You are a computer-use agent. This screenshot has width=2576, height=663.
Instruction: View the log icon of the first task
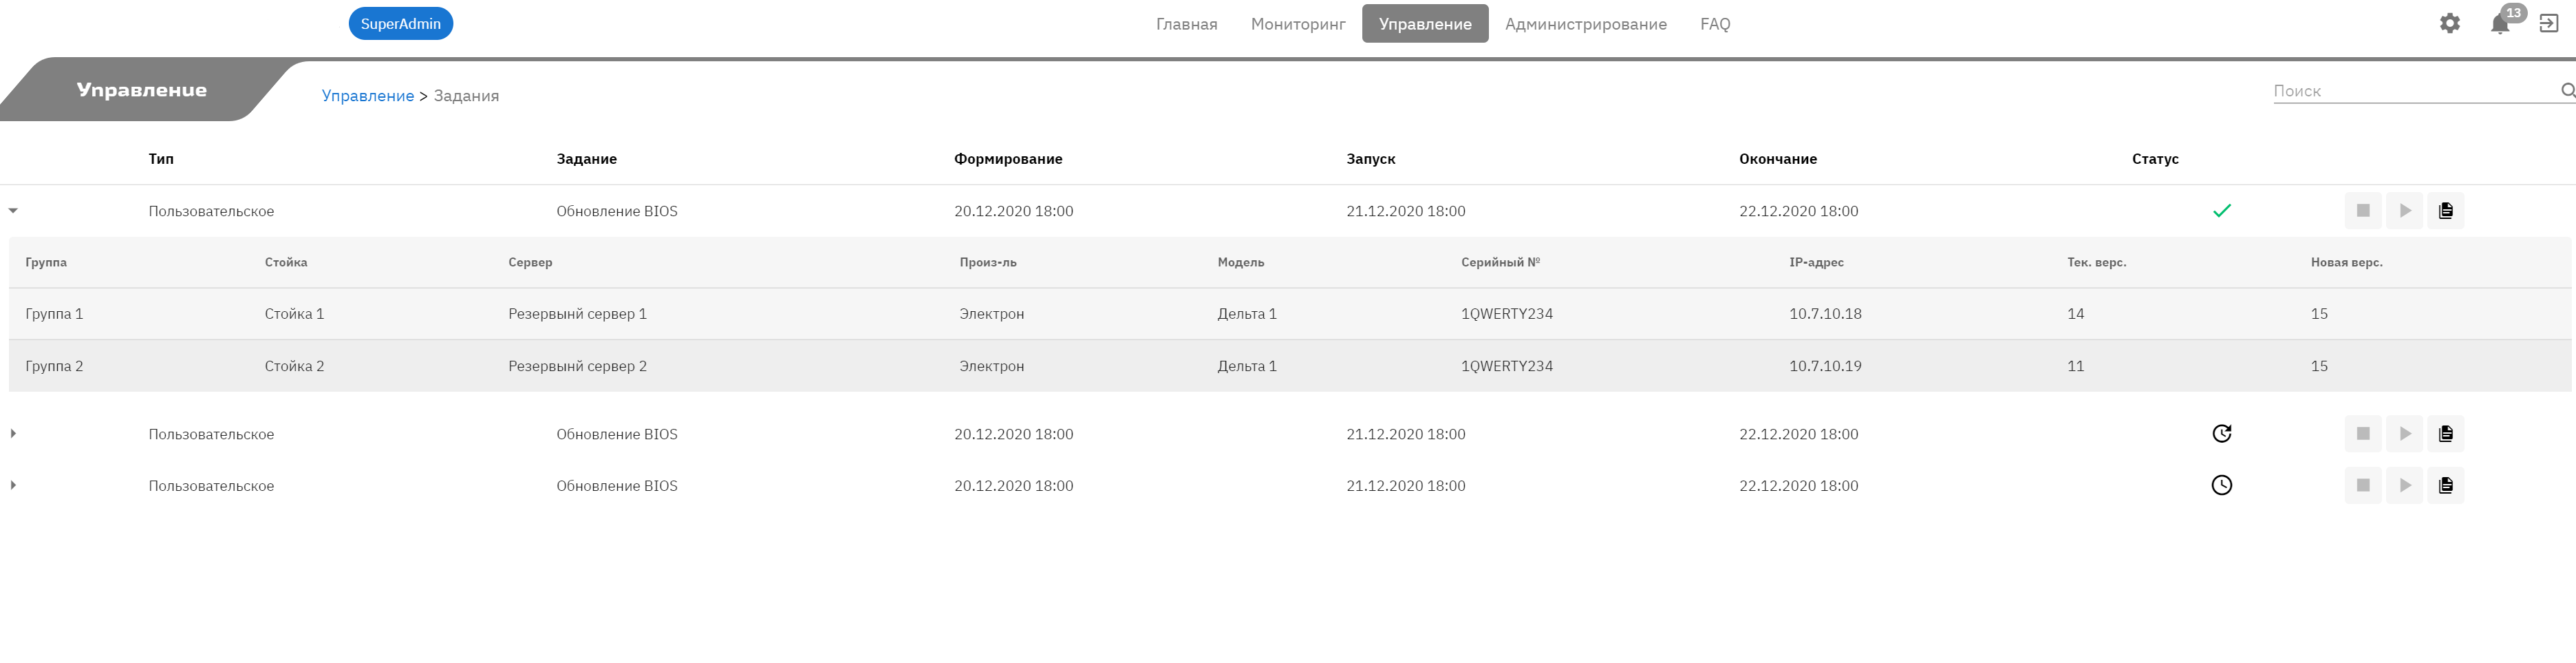click(x=2446, y=210)
